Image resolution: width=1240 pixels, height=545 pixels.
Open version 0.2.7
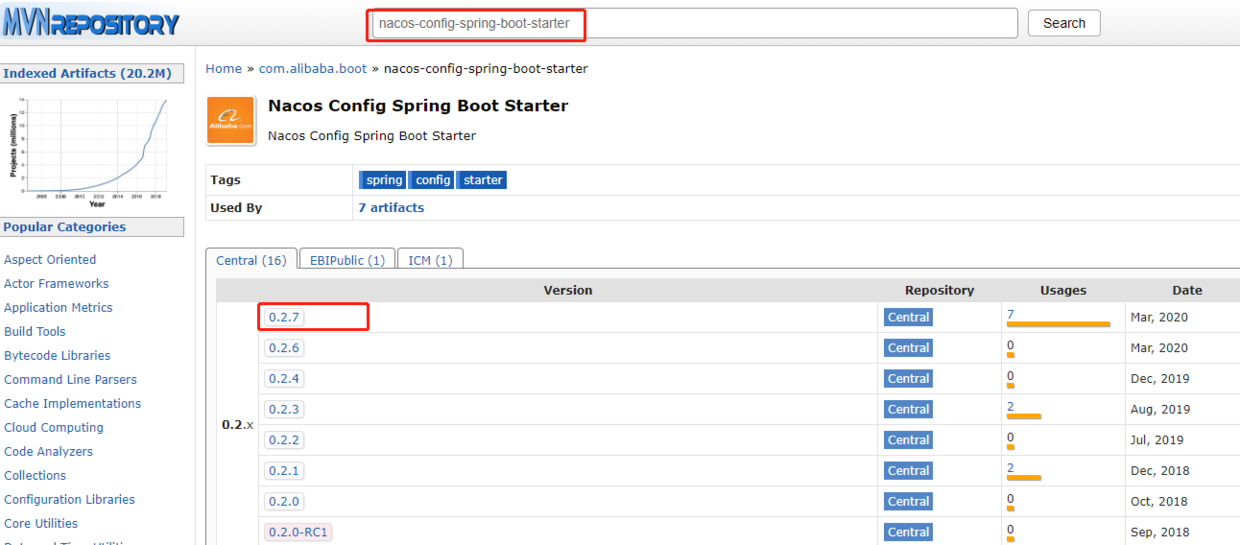pos(284,317)
